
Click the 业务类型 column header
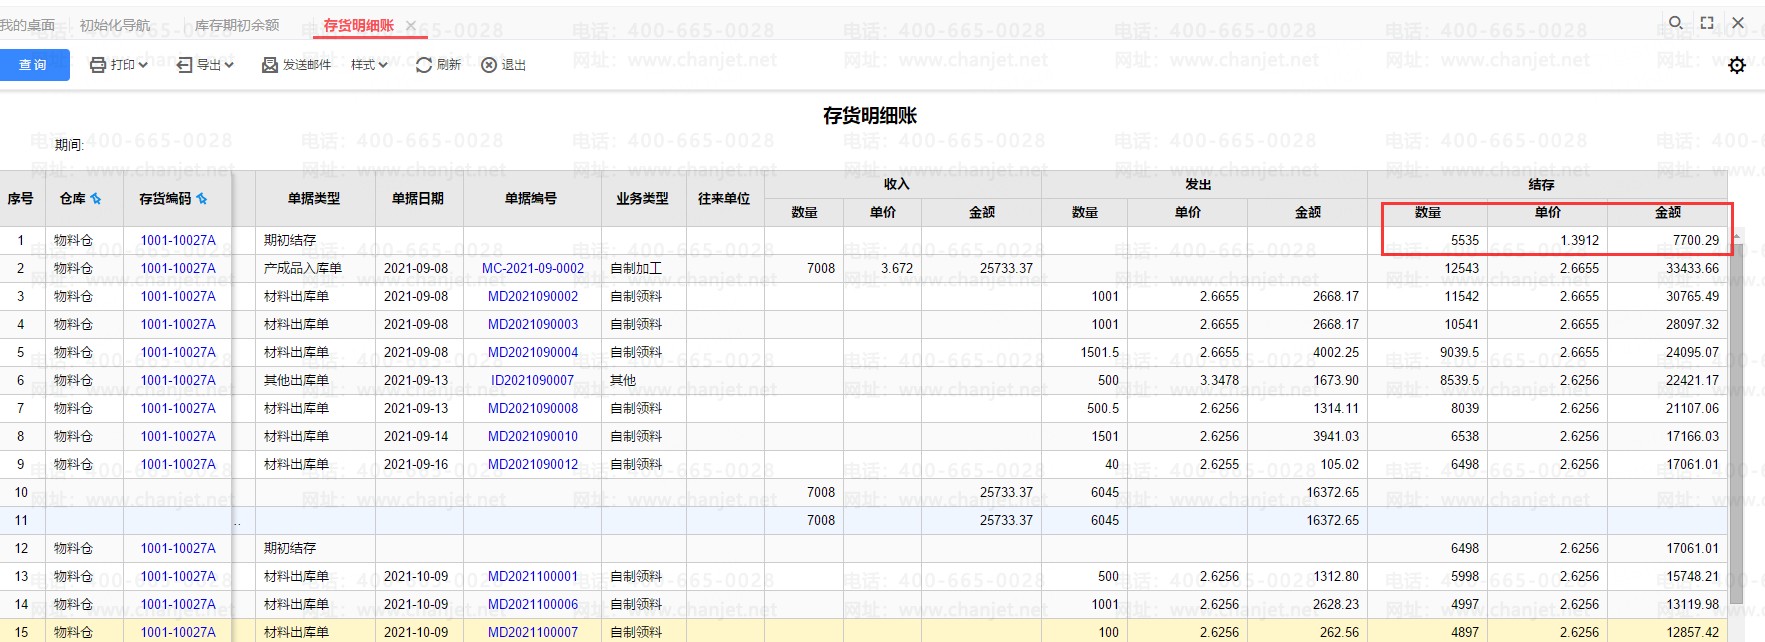click(x=643, y=199)
